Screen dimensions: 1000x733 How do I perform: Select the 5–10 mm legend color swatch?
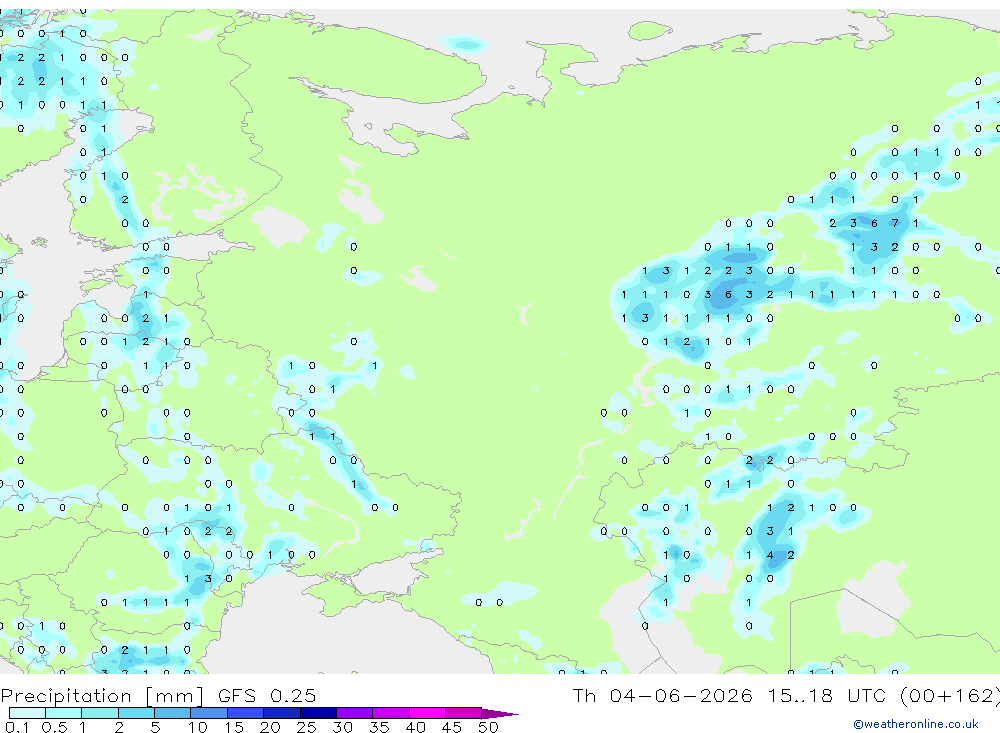coord(173,713)
